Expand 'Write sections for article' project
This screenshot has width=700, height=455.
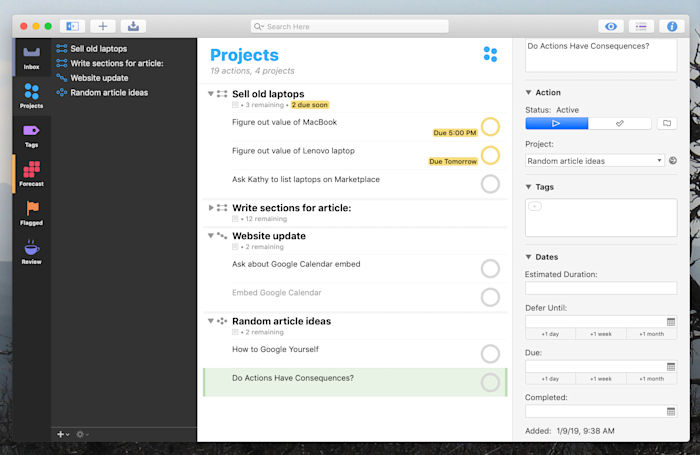click(x=211, y=208)
